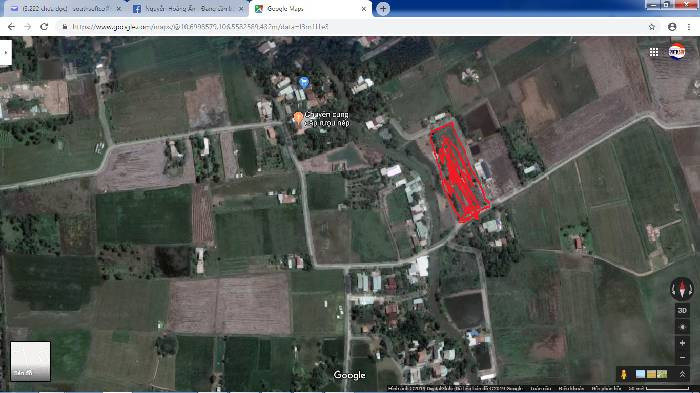The image size is (700, 393).
Task: Zoom out with the minus button
Action: click(682, 358)
